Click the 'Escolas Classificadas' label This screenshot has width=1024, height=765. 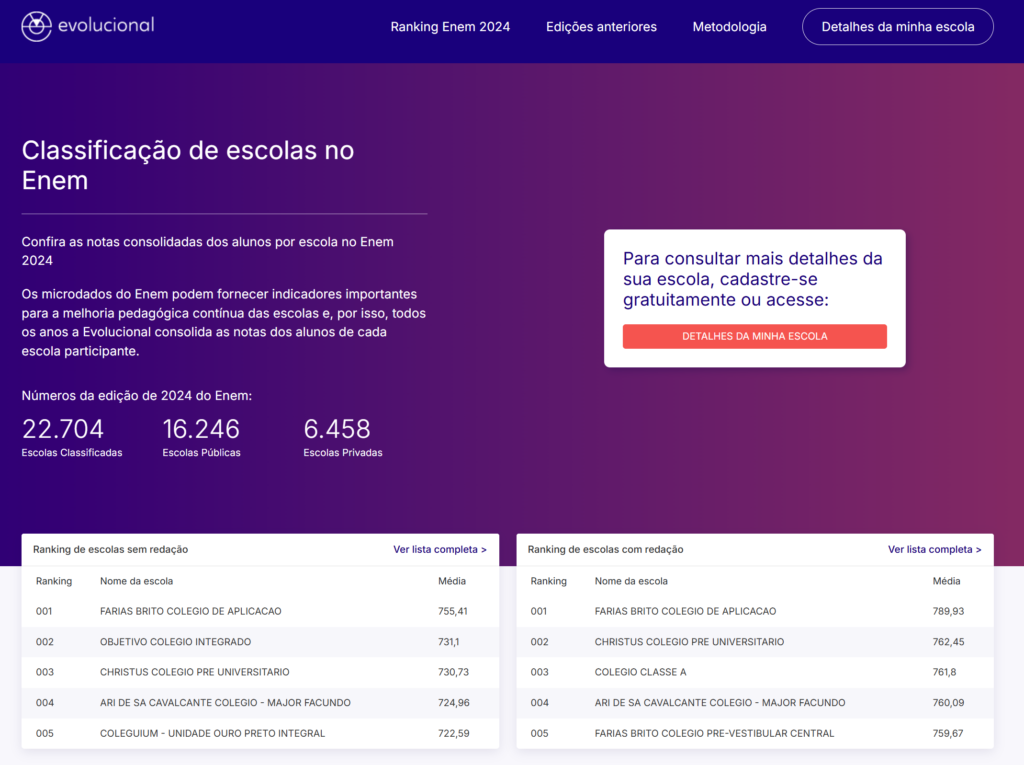pos(72,453)
